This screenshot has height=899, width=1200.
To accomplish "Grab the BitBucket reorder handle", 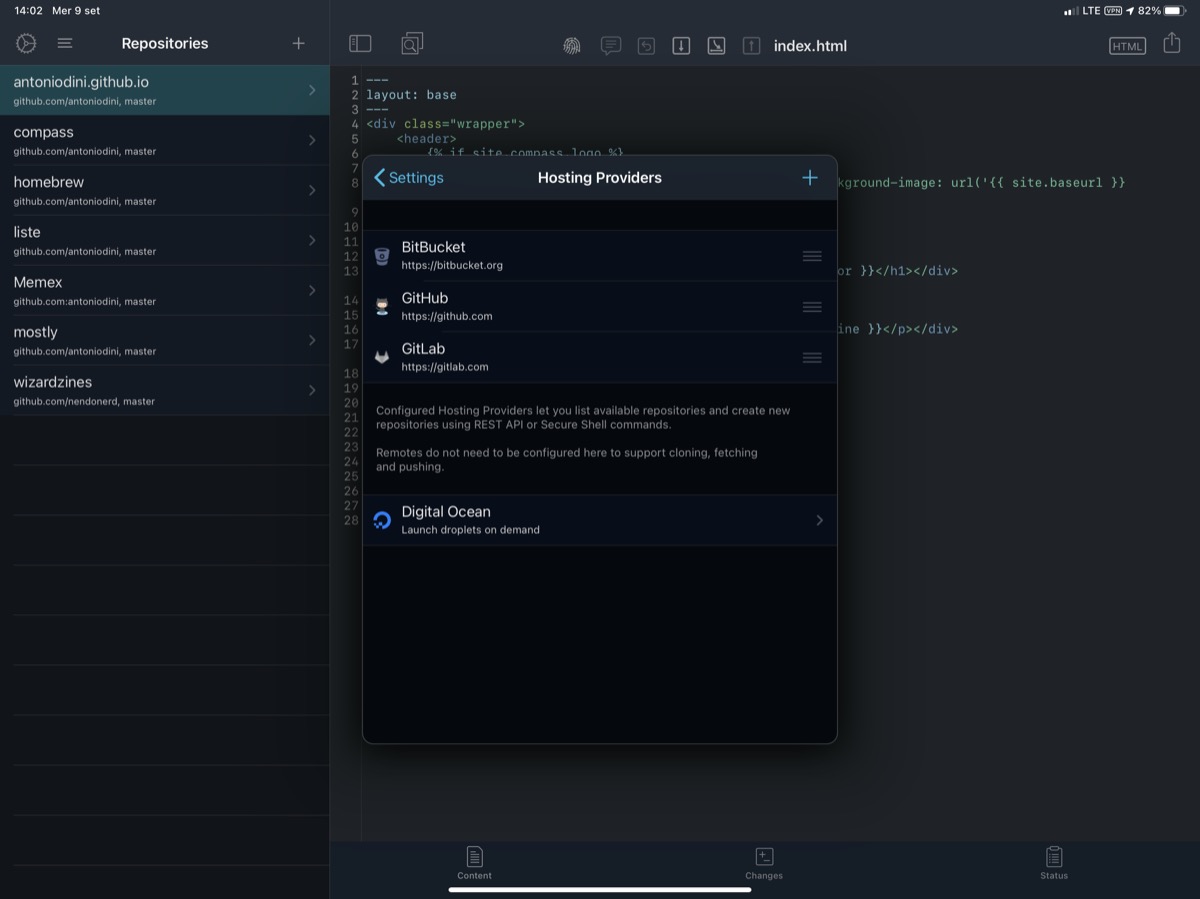I will [812, 256].
